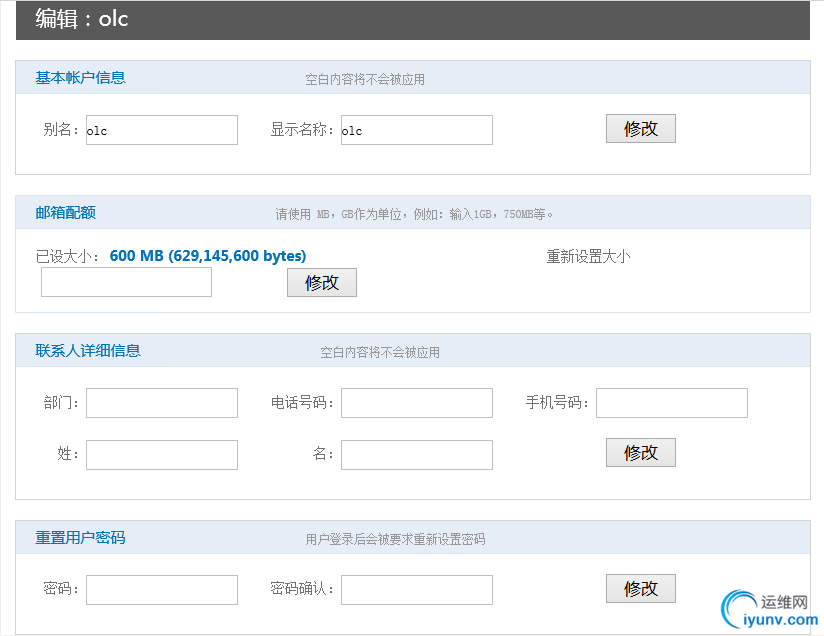
Task: Click 修改 under 邮箱配额
Action: point(322,283)
